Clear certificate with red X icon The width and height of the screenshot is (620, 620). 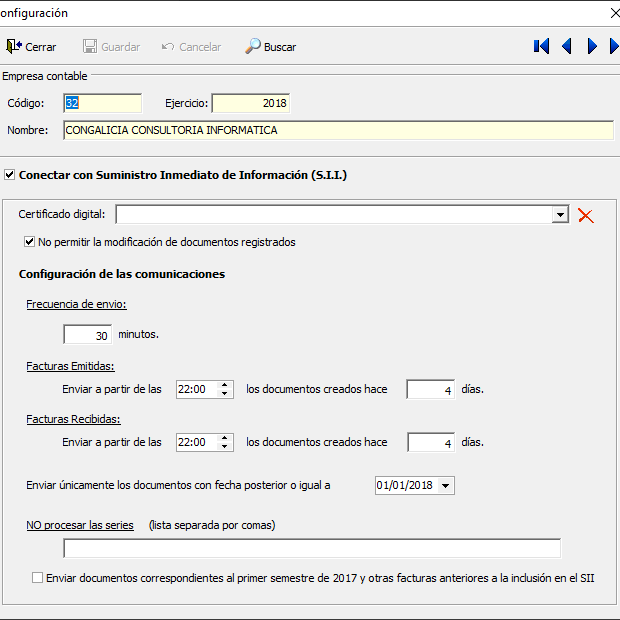point(586,215)
